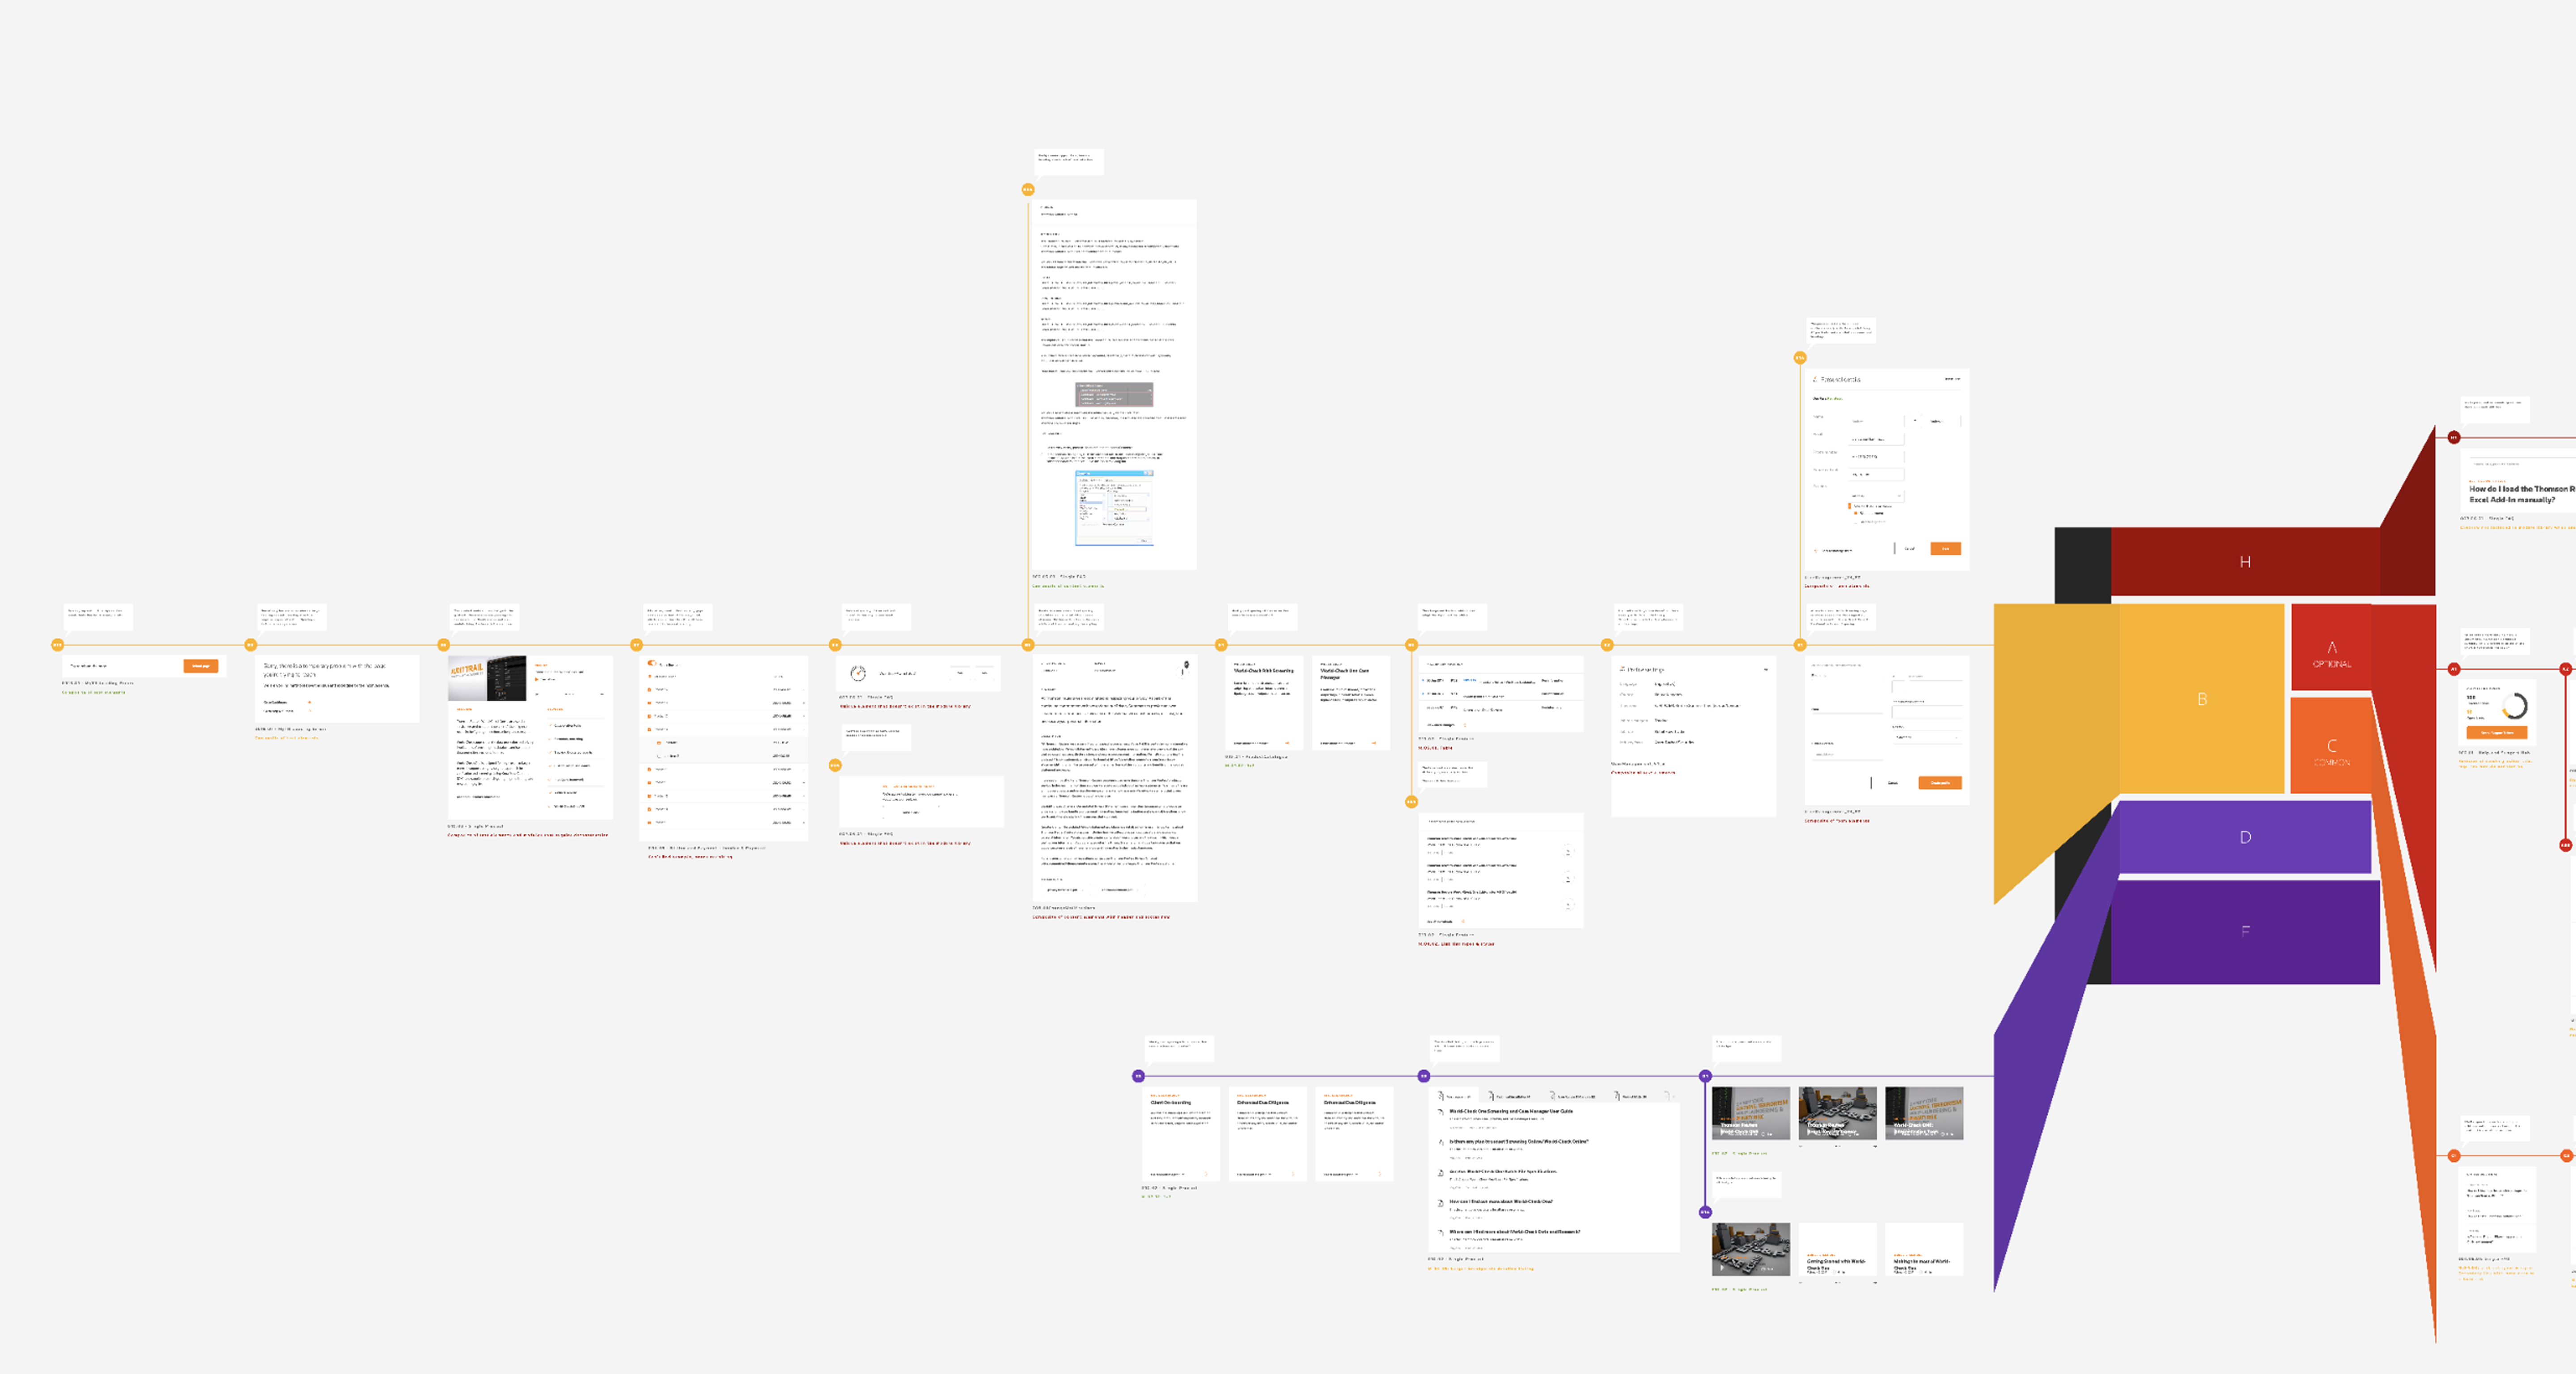Select purple marker above the top video row
The height and width of the screenshot is (1374, 2576).
1705,1076
